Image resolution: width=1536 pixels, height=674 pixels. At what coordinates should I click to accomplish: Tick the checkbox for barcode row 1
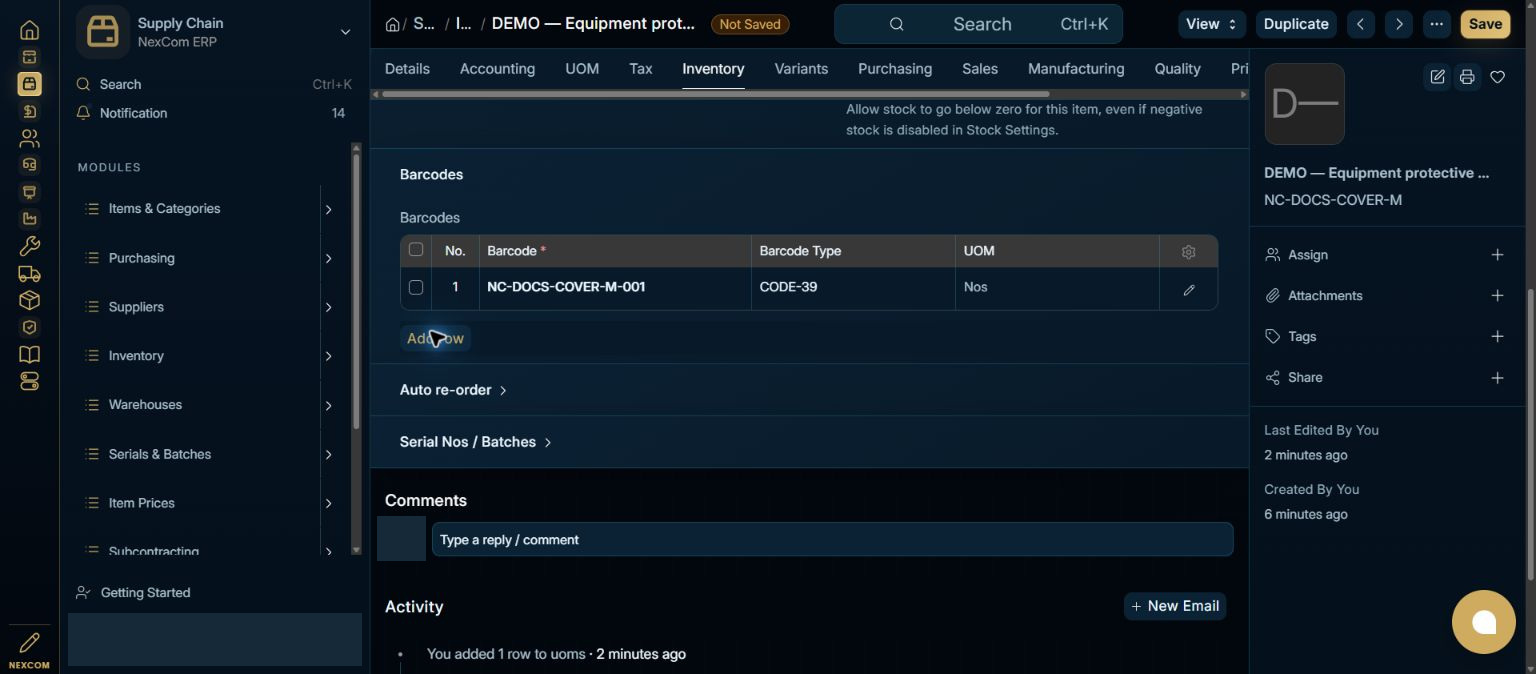(x=416, y=288)
